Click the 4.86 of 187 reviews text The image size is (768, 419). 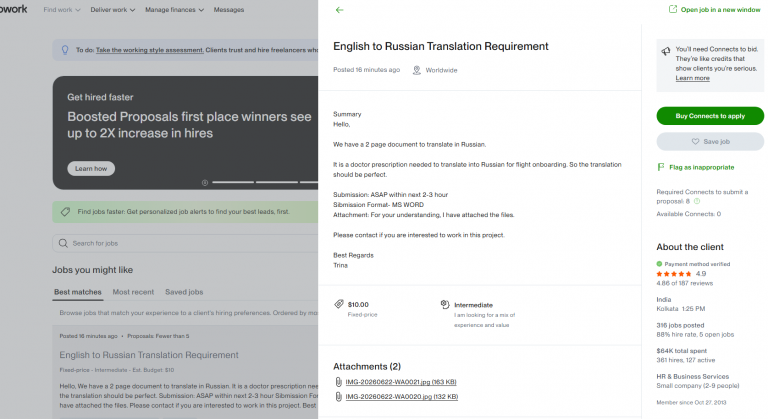pos(685,283)
